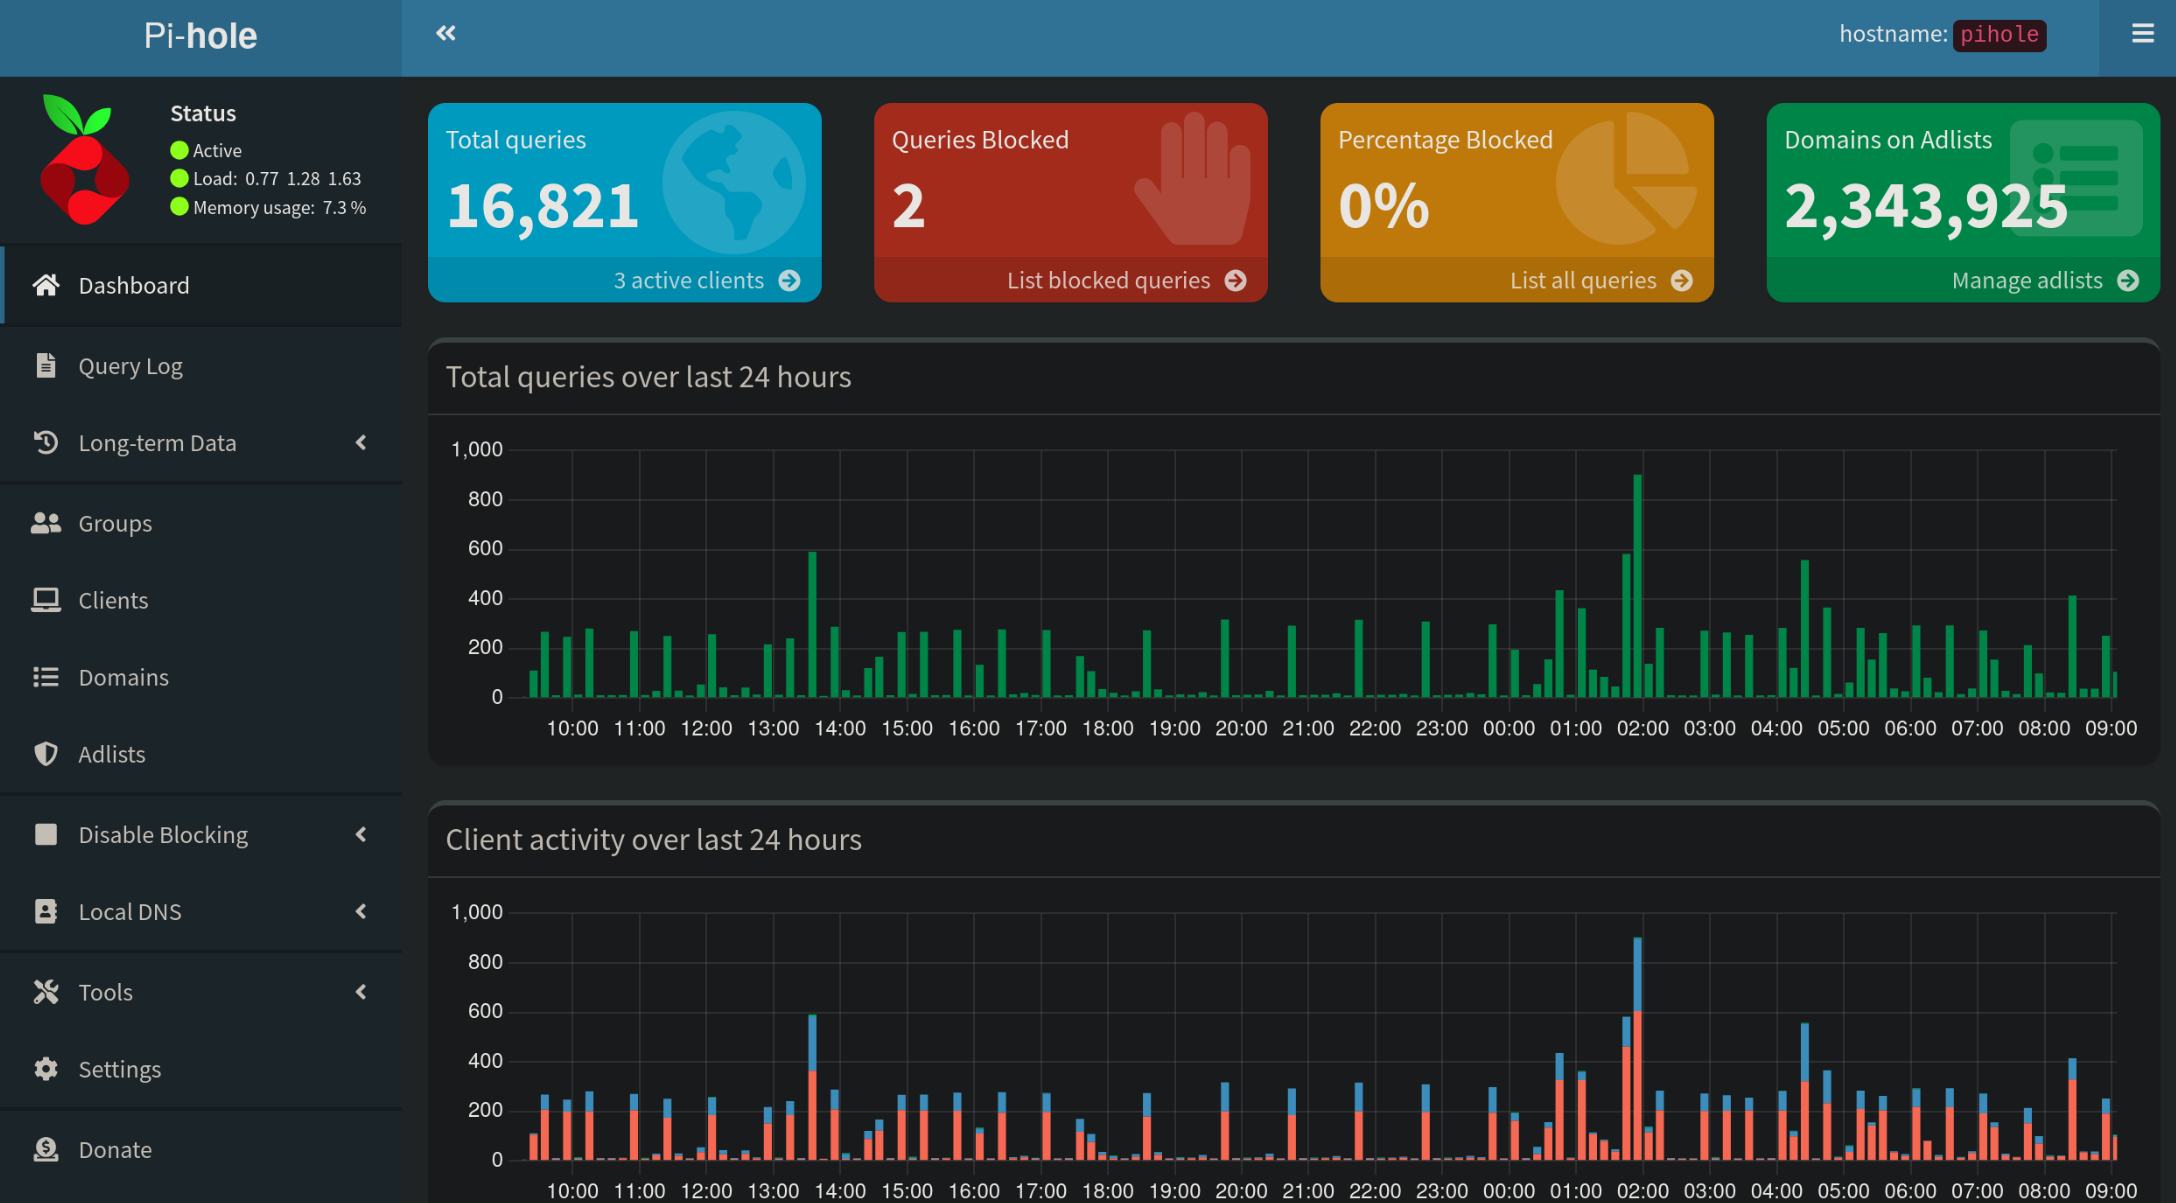Open the hamburger menu in the top right

[x=2142, y=34]
